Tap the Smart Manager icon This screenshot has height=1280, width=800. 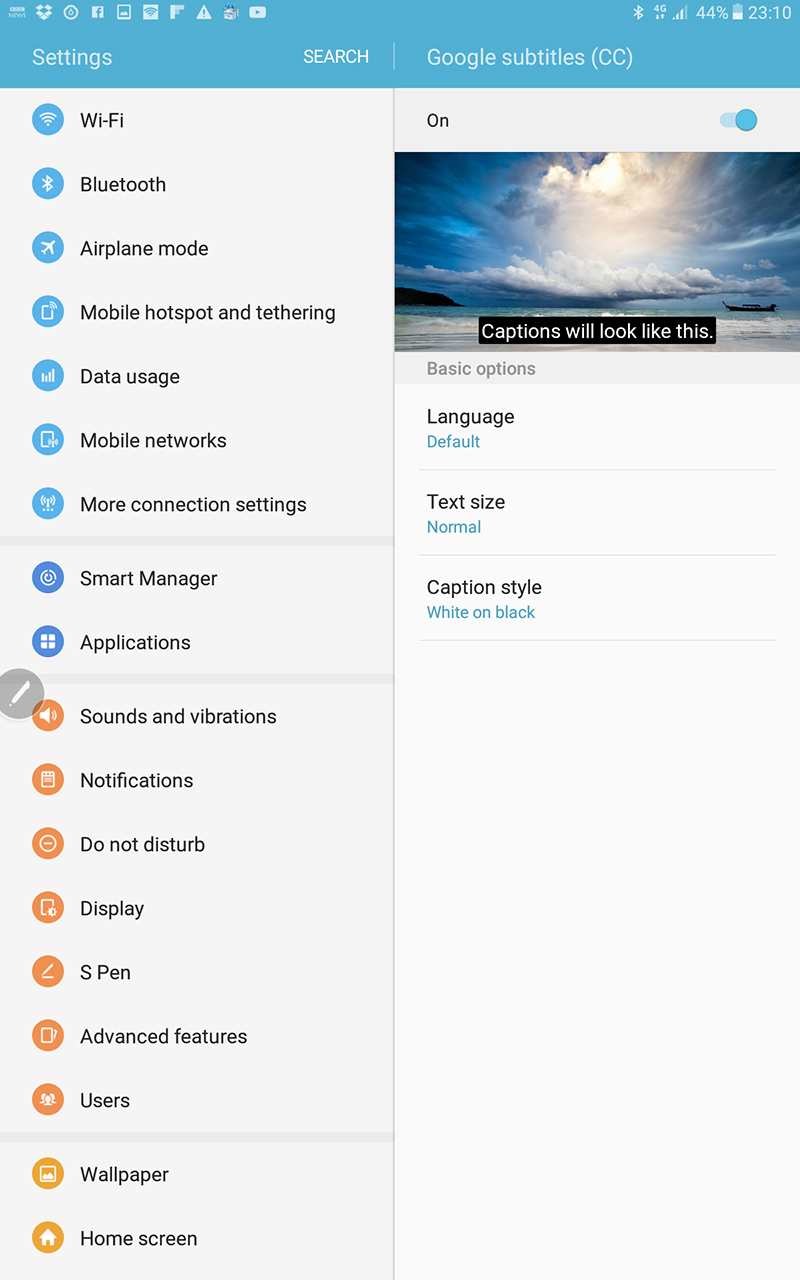(48, 578)
